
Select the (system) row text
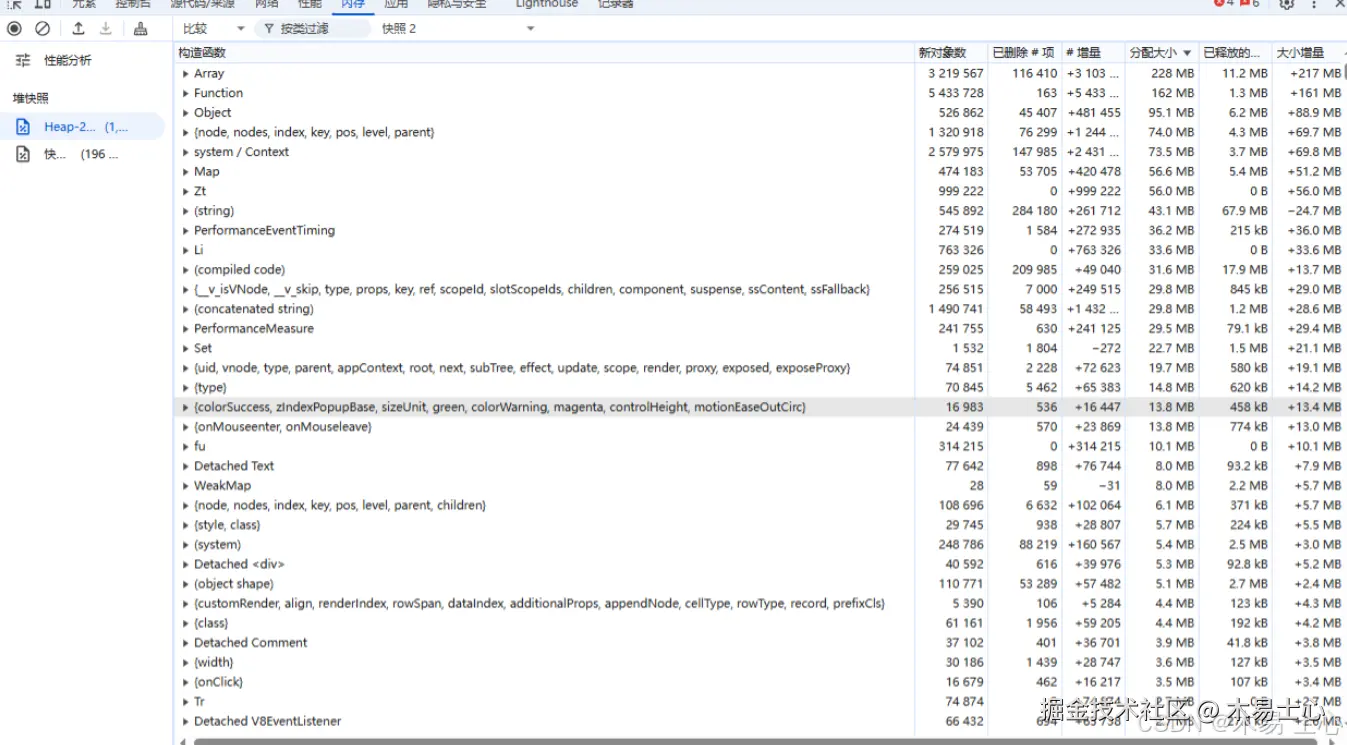pyautogui.click(x=218, y=545)
